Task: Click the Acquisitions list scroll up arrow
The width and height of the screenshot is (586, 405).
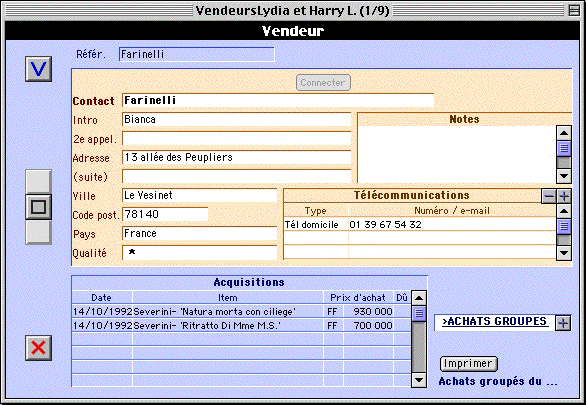Action: click(419, 298)
